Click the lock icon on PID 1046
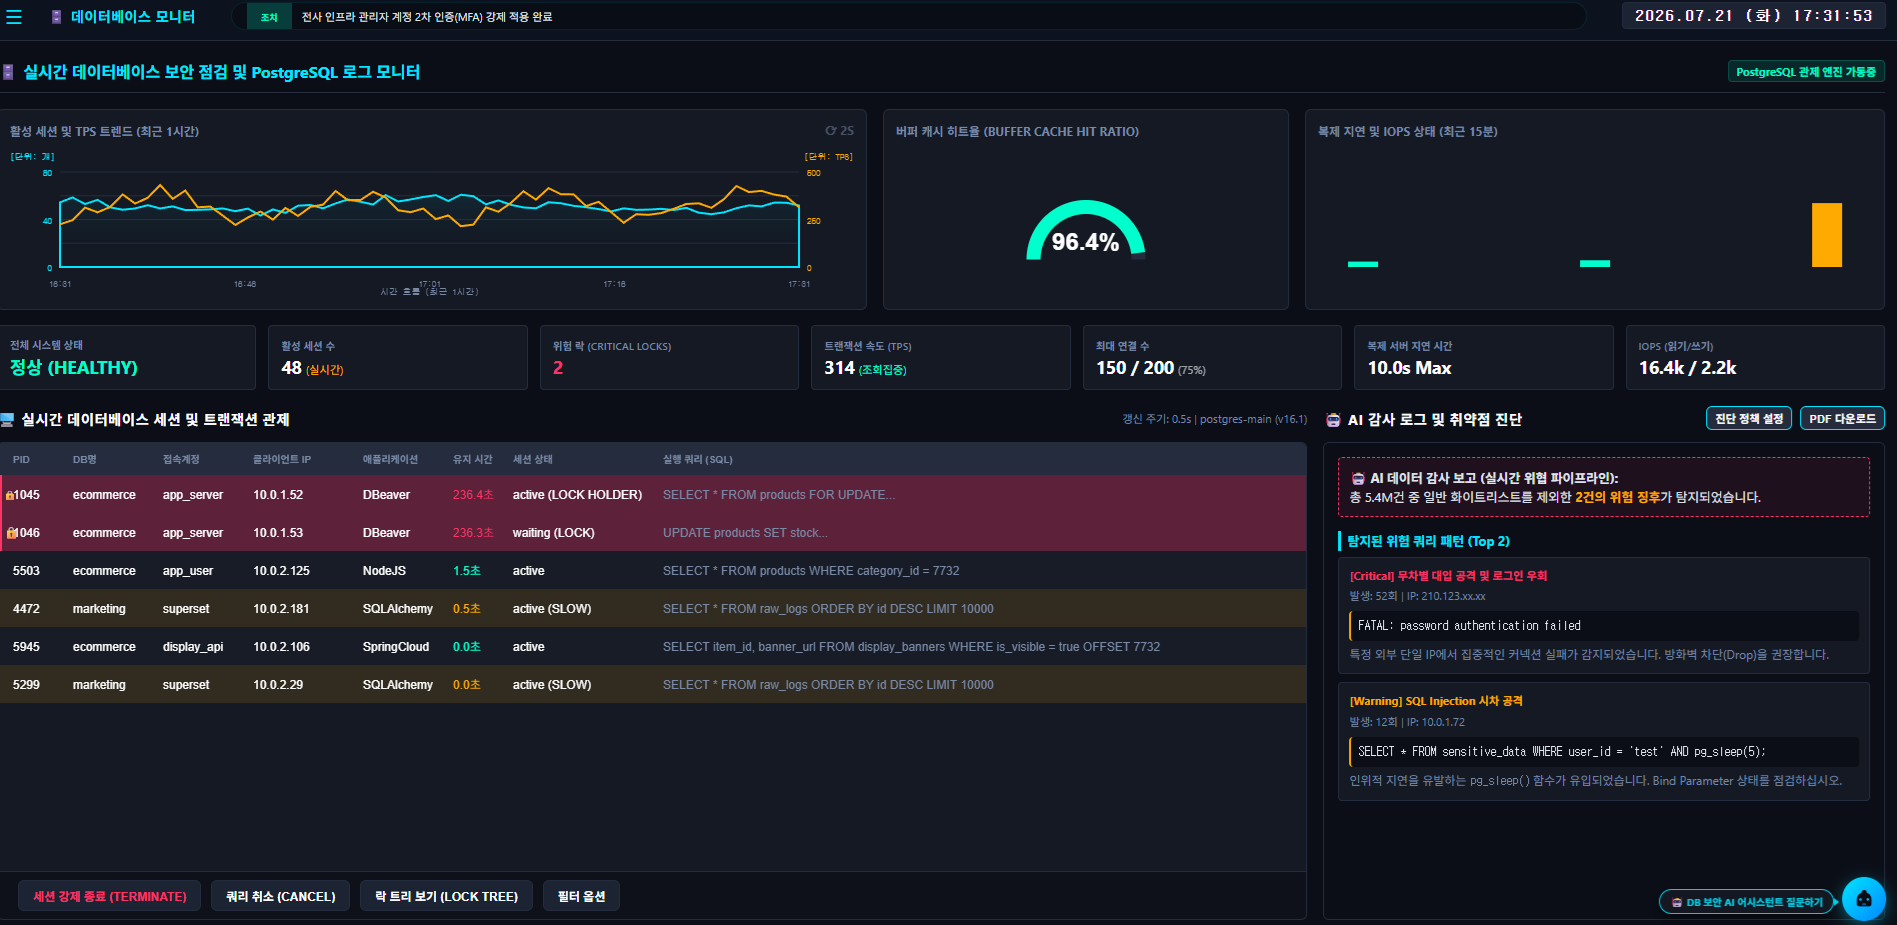The width and height of the screenshot is (1897, 925). tap(11, 533)
